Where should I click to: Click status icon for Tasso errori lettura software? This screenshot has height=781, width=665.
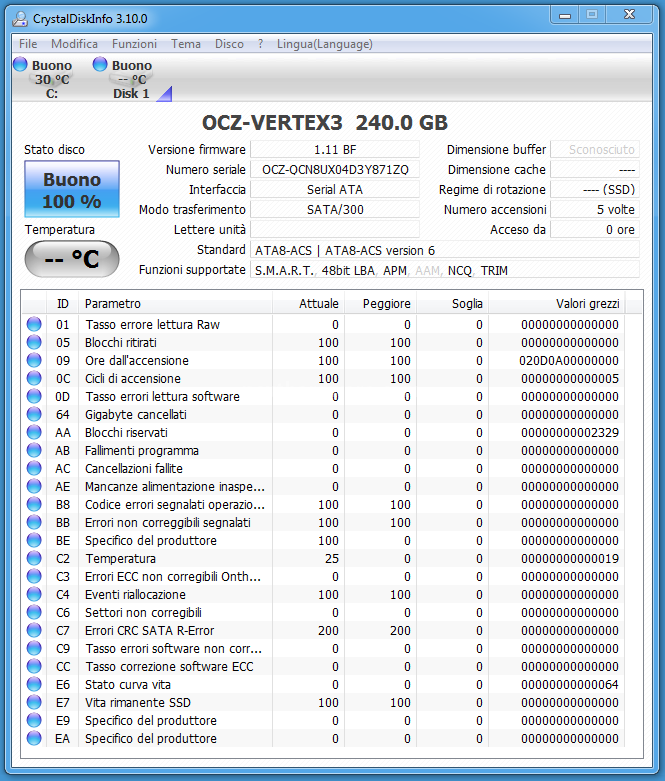click(x=34, y=396)
